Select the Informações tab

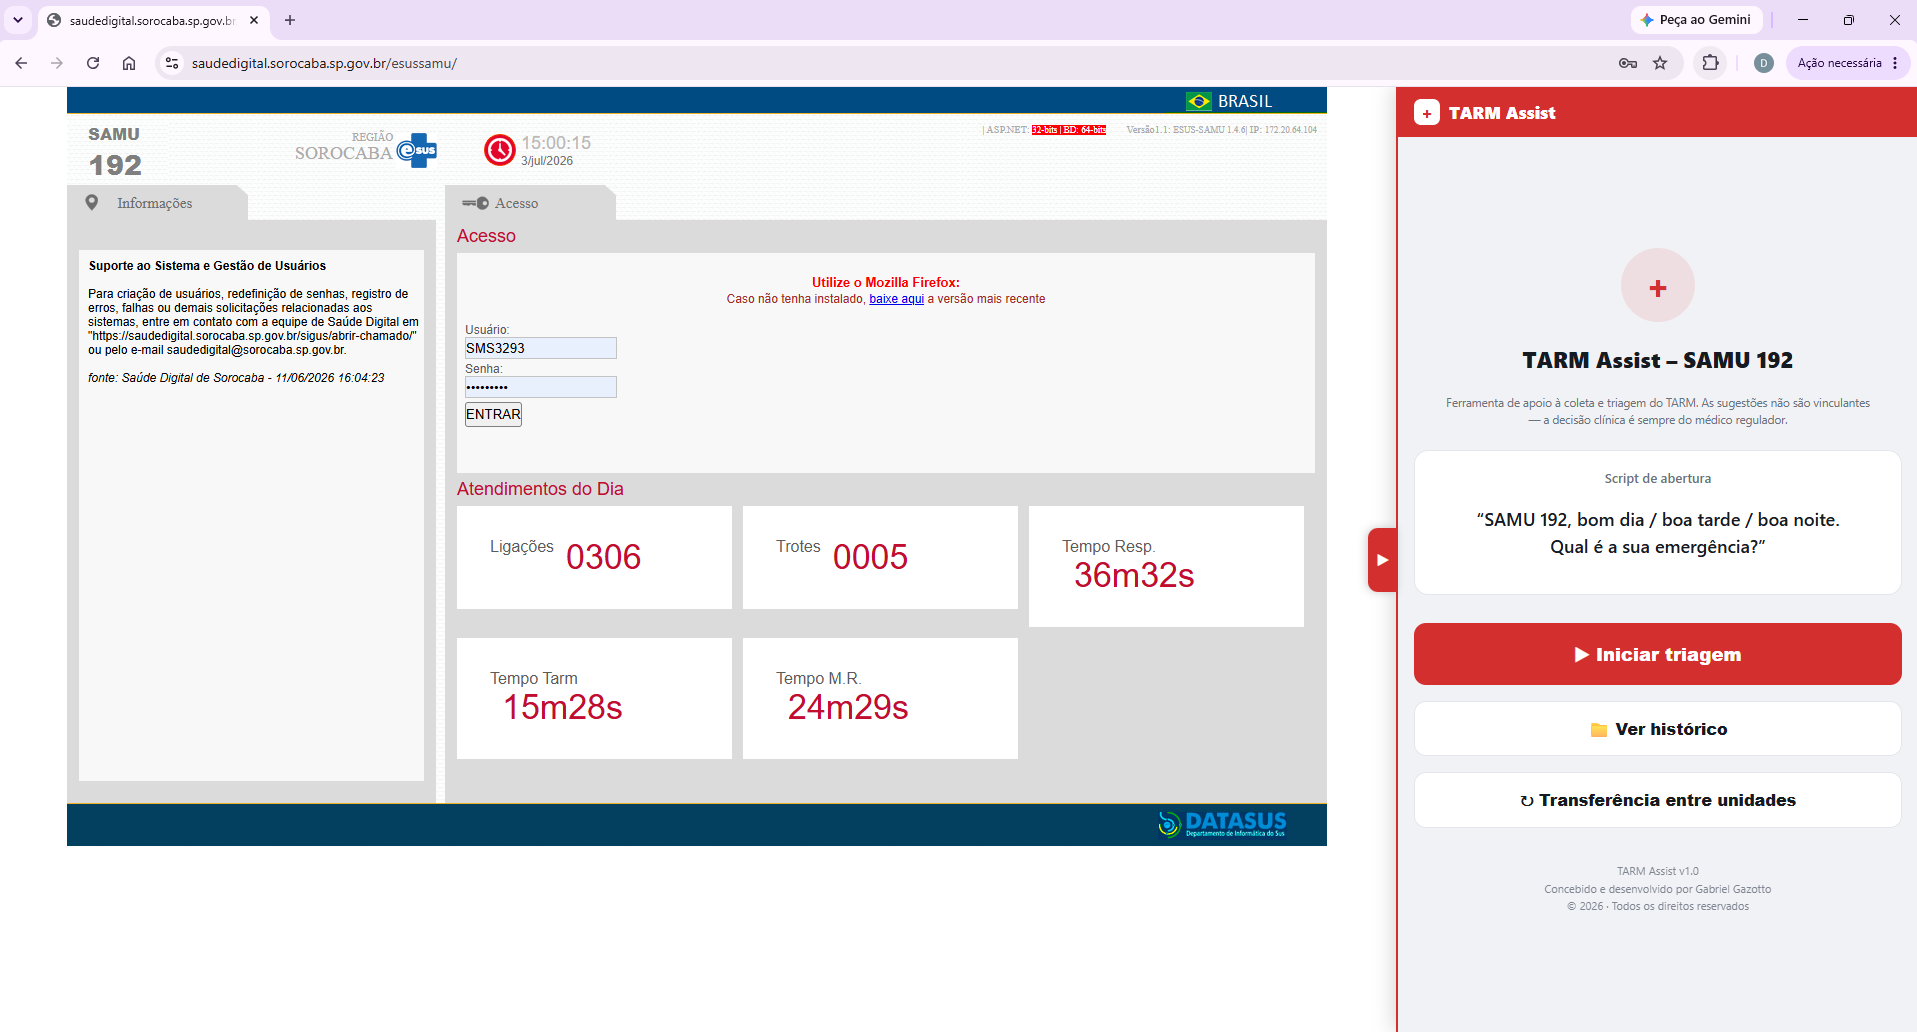156,203
